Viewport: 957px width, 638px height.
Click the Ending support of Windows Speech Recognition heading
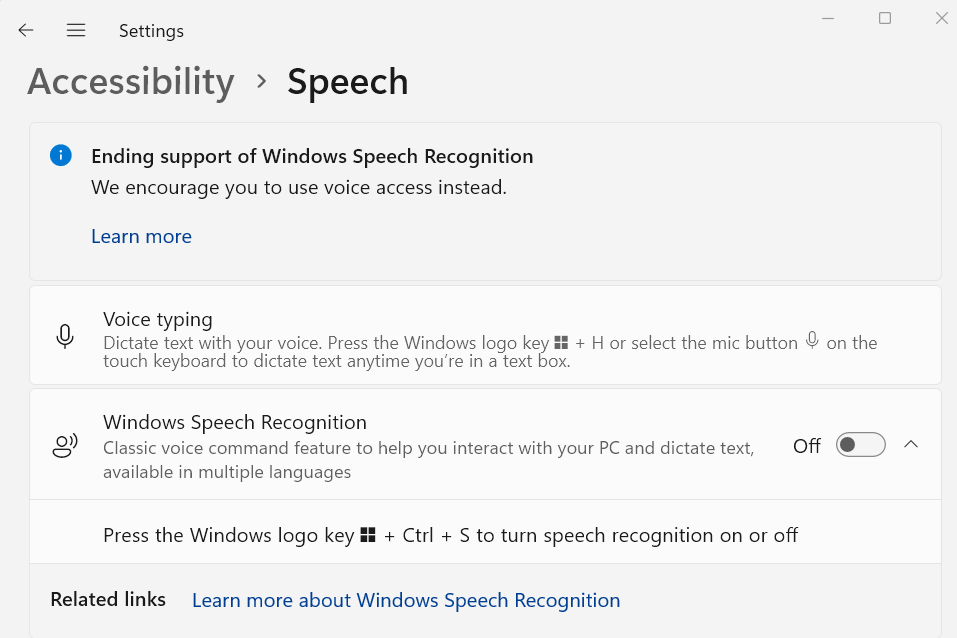tap(312, 156)
